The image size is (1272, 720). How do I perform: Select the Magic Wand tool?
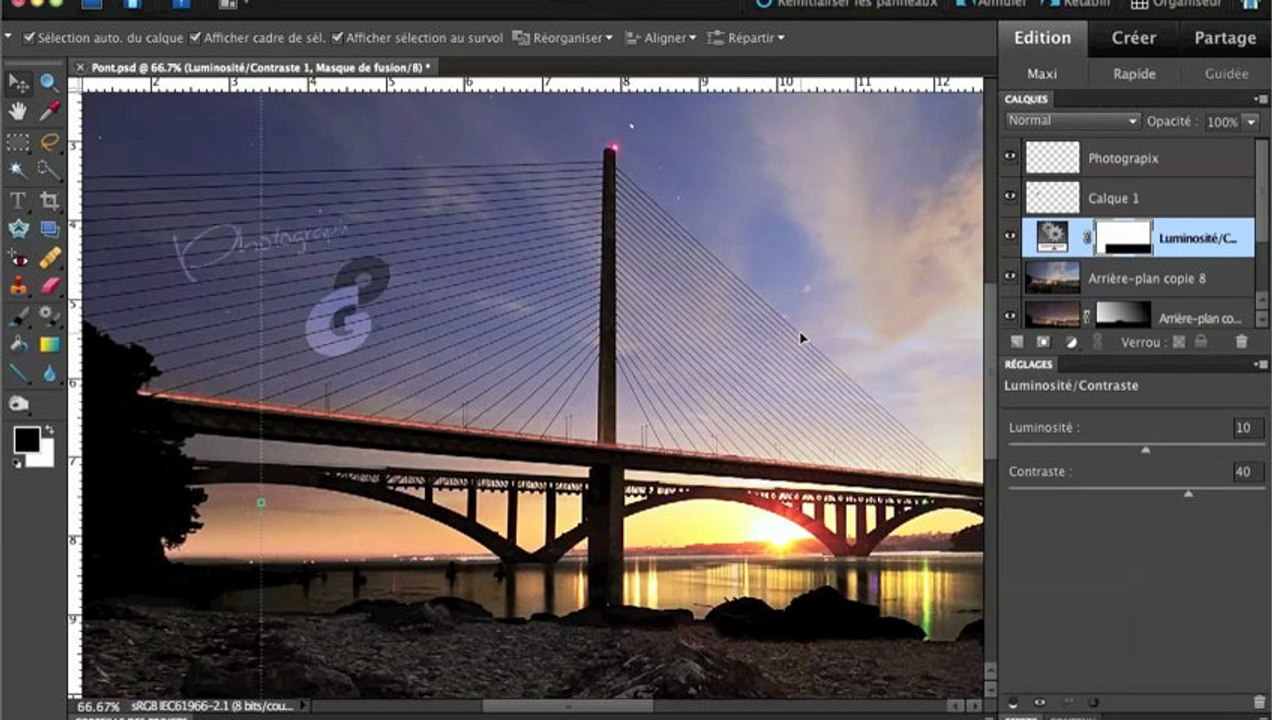point(18,170)
